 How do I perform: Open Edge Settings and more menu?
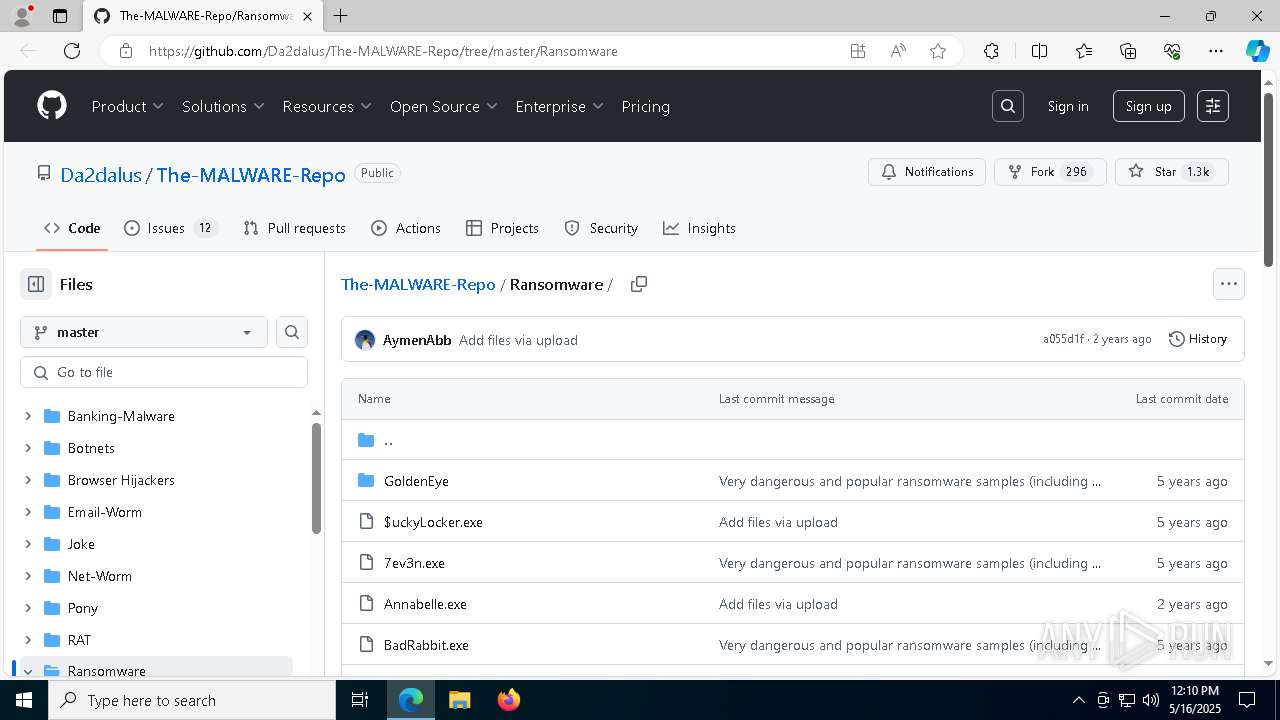point(1216,51)
